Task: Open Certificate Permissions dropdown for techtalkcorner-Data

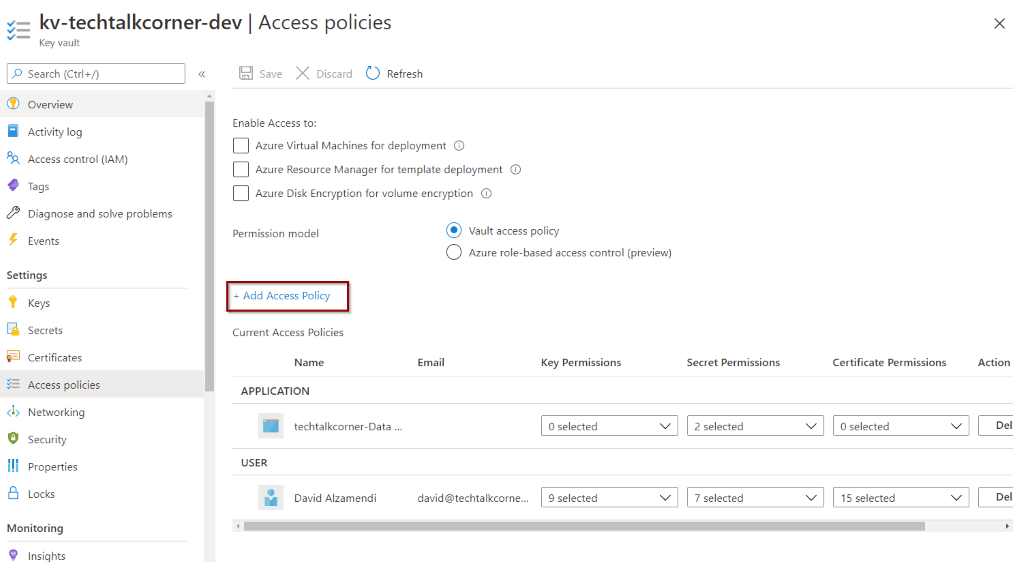Action: click(x=901, y=426)
